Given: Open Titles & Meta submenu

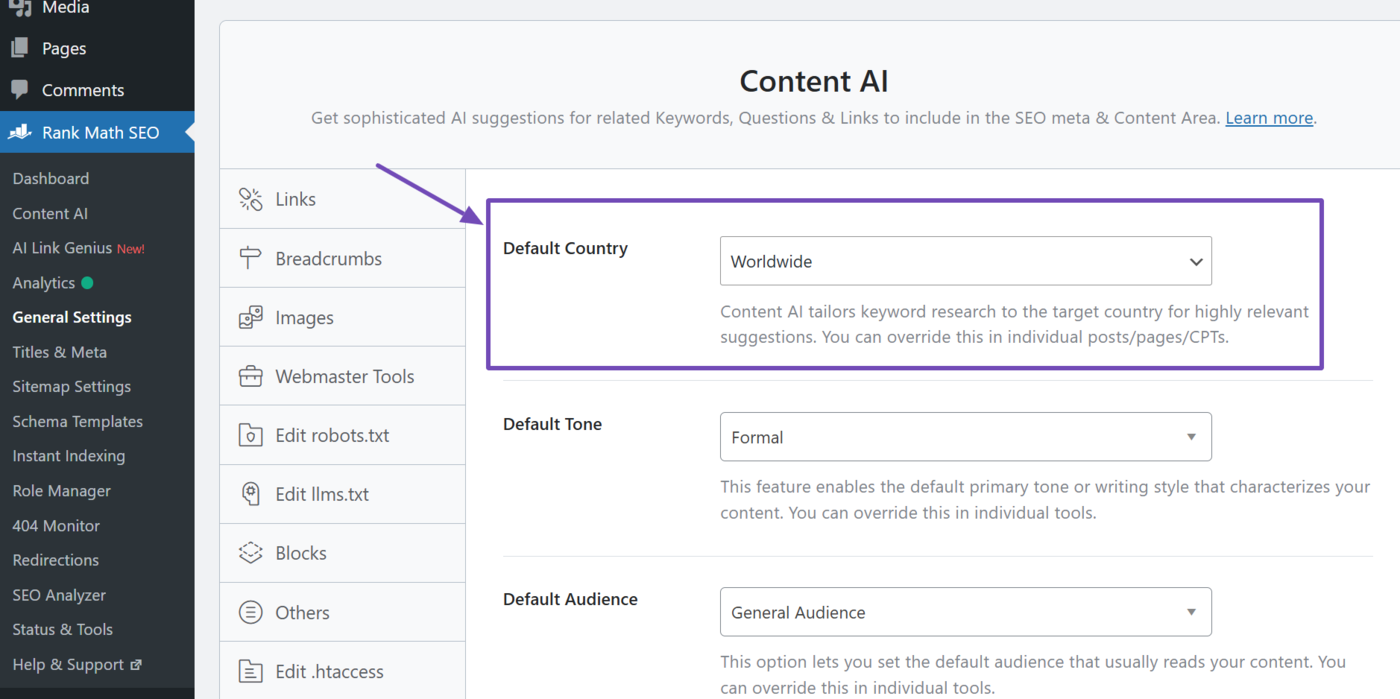Looking at the screenshot, I should [x=60, y=352].
